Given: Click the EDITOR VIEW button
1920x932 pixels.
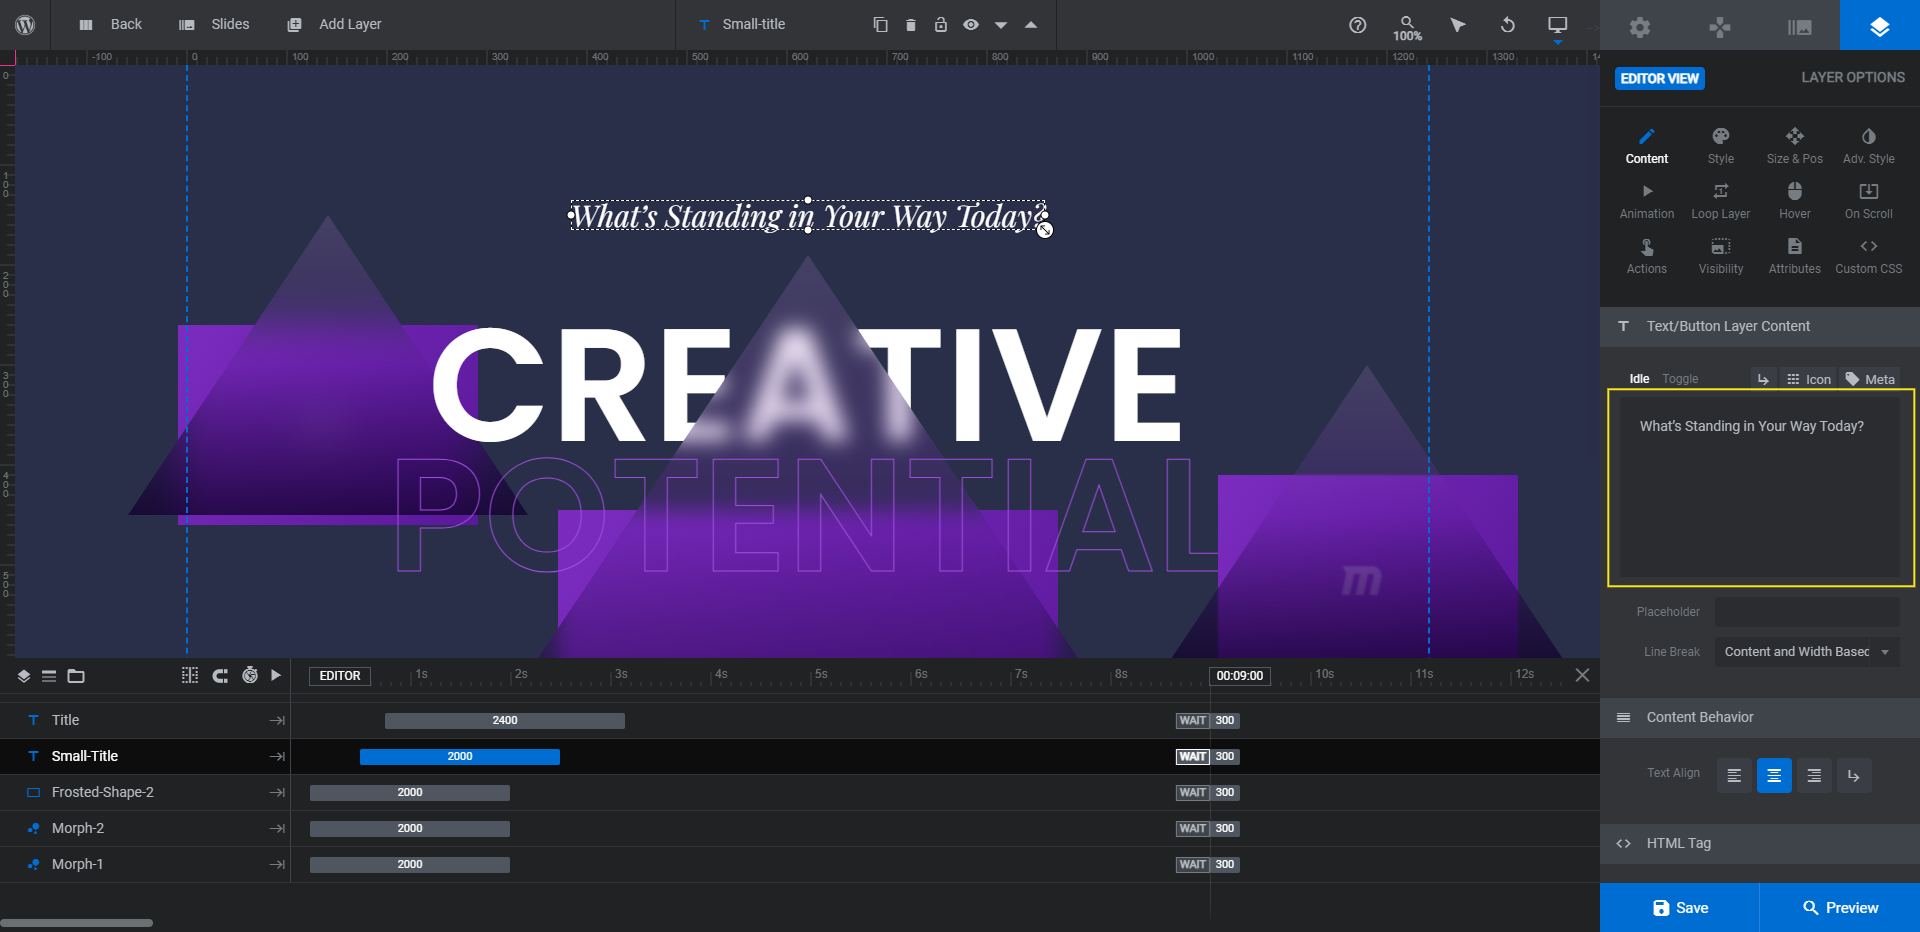Looking at the screenshot, I should 1660,78.
